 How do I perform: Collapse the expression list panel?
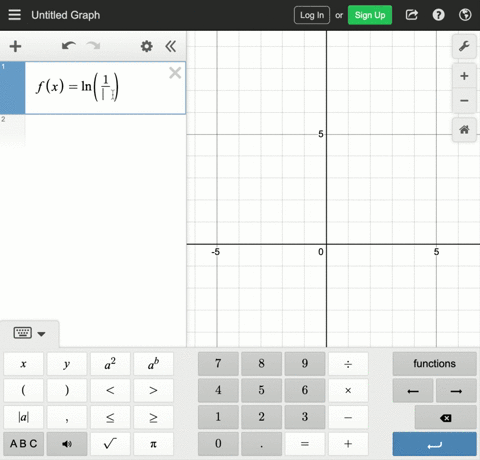[x=171, y=46]
